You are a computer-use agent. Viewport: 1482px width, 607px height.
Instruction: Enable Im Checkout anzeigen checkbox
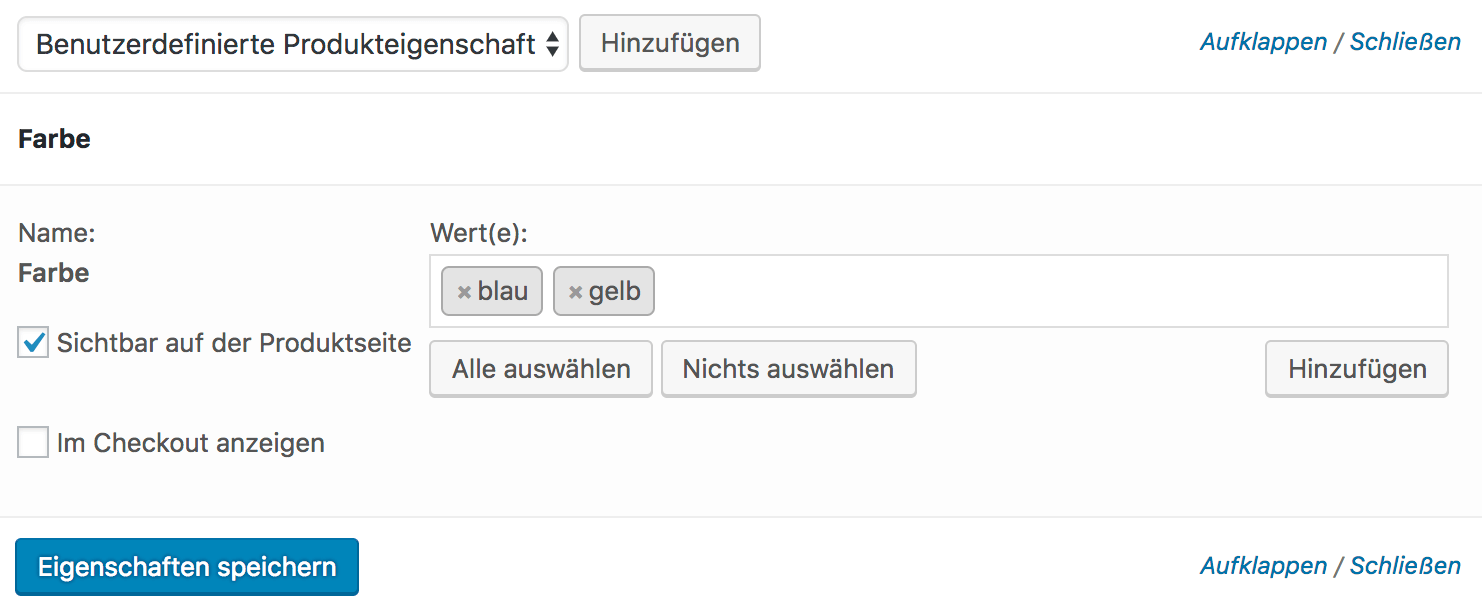(33, 442)
